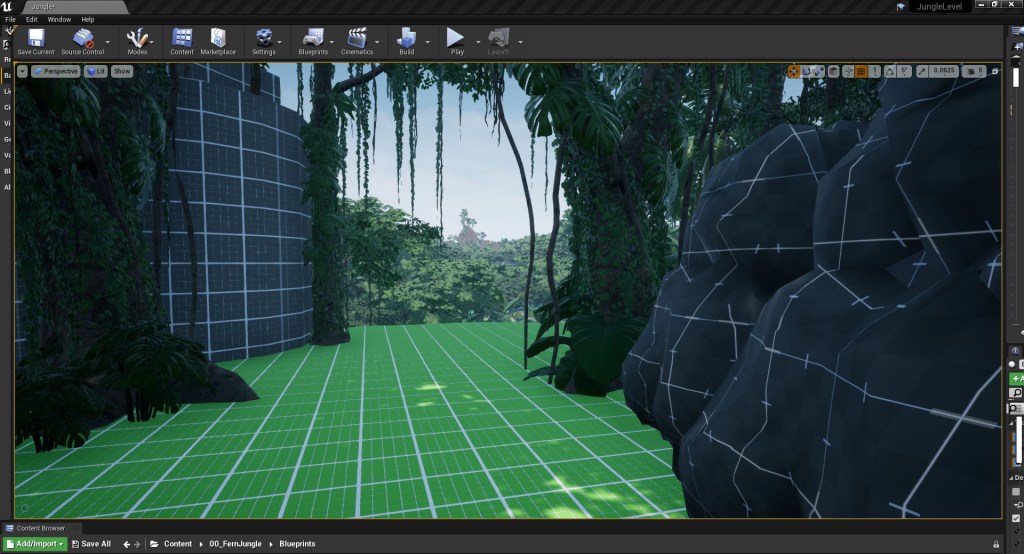Screen dimensions: 1024x554
Task: Open the Add/Import dropdown in Content Browser
Action: point(34,544)
